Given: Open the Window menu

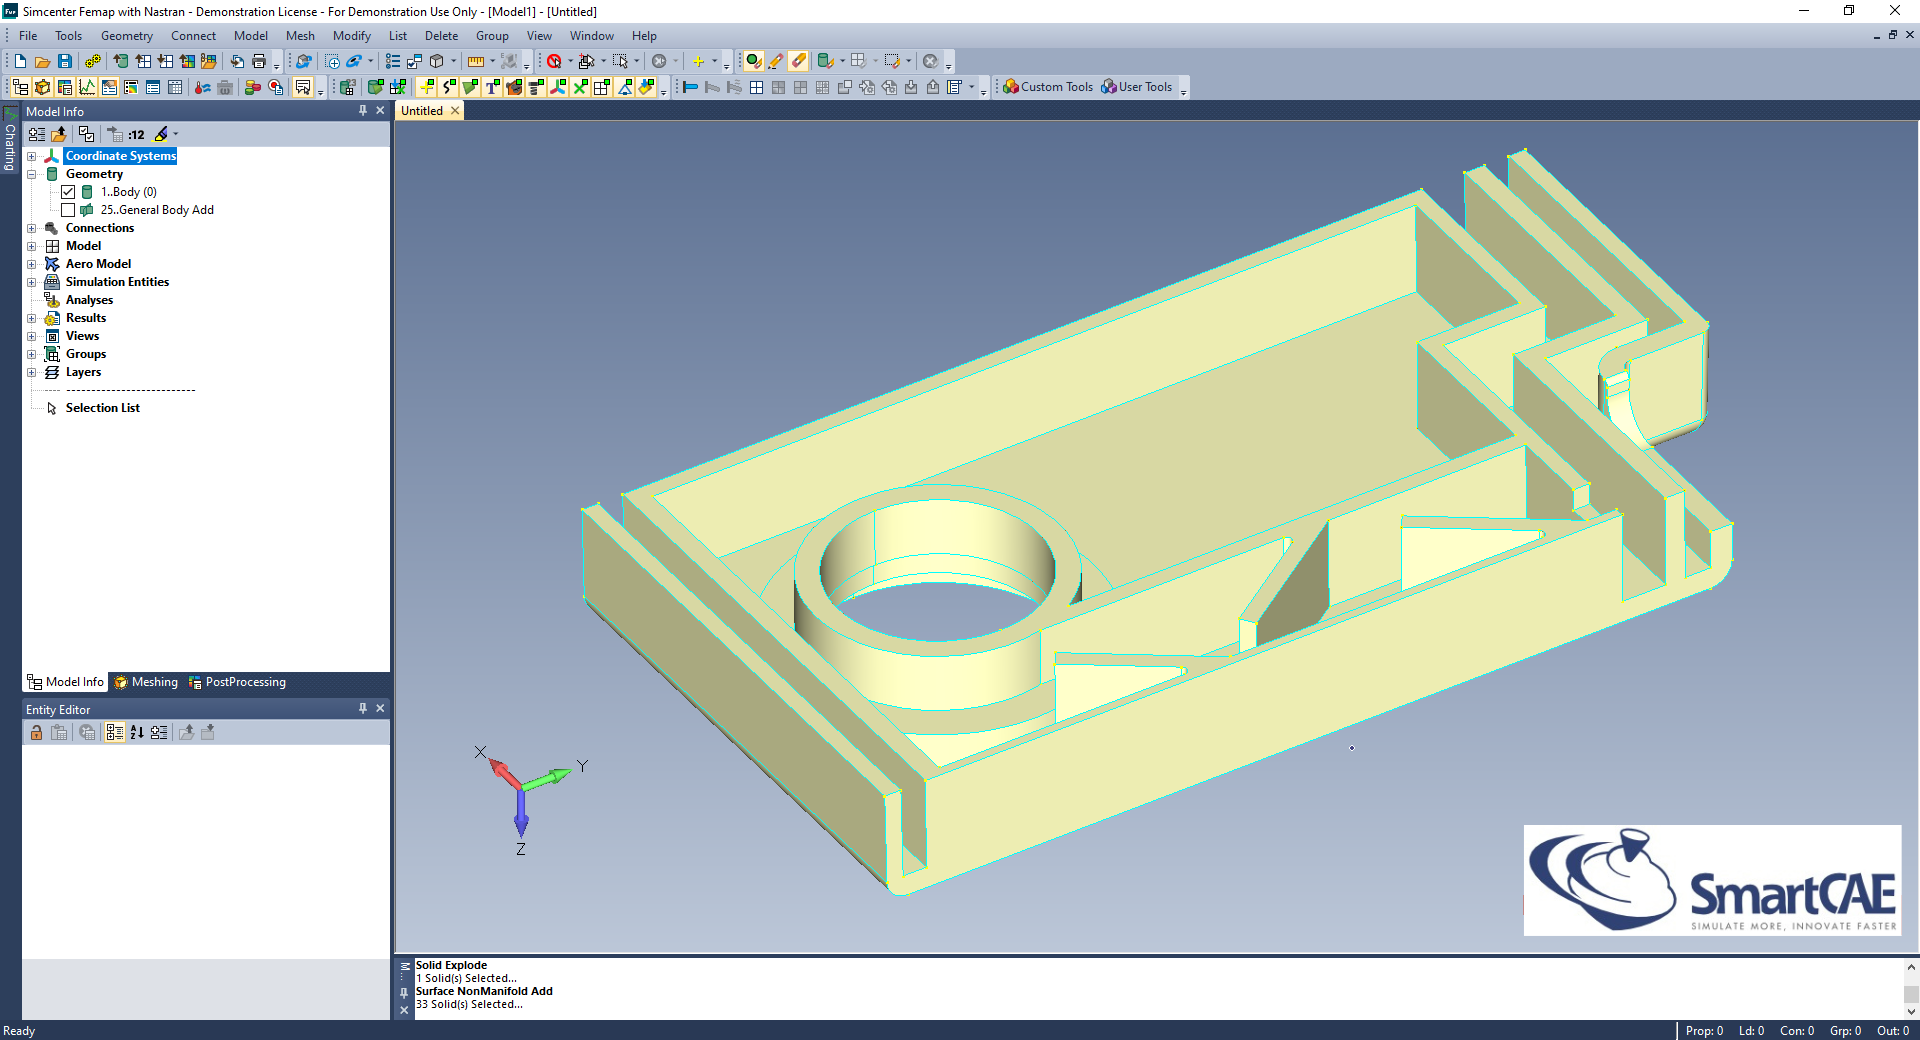Looking at the screenshot, I should pyautogui.click(x=592, y=36).
